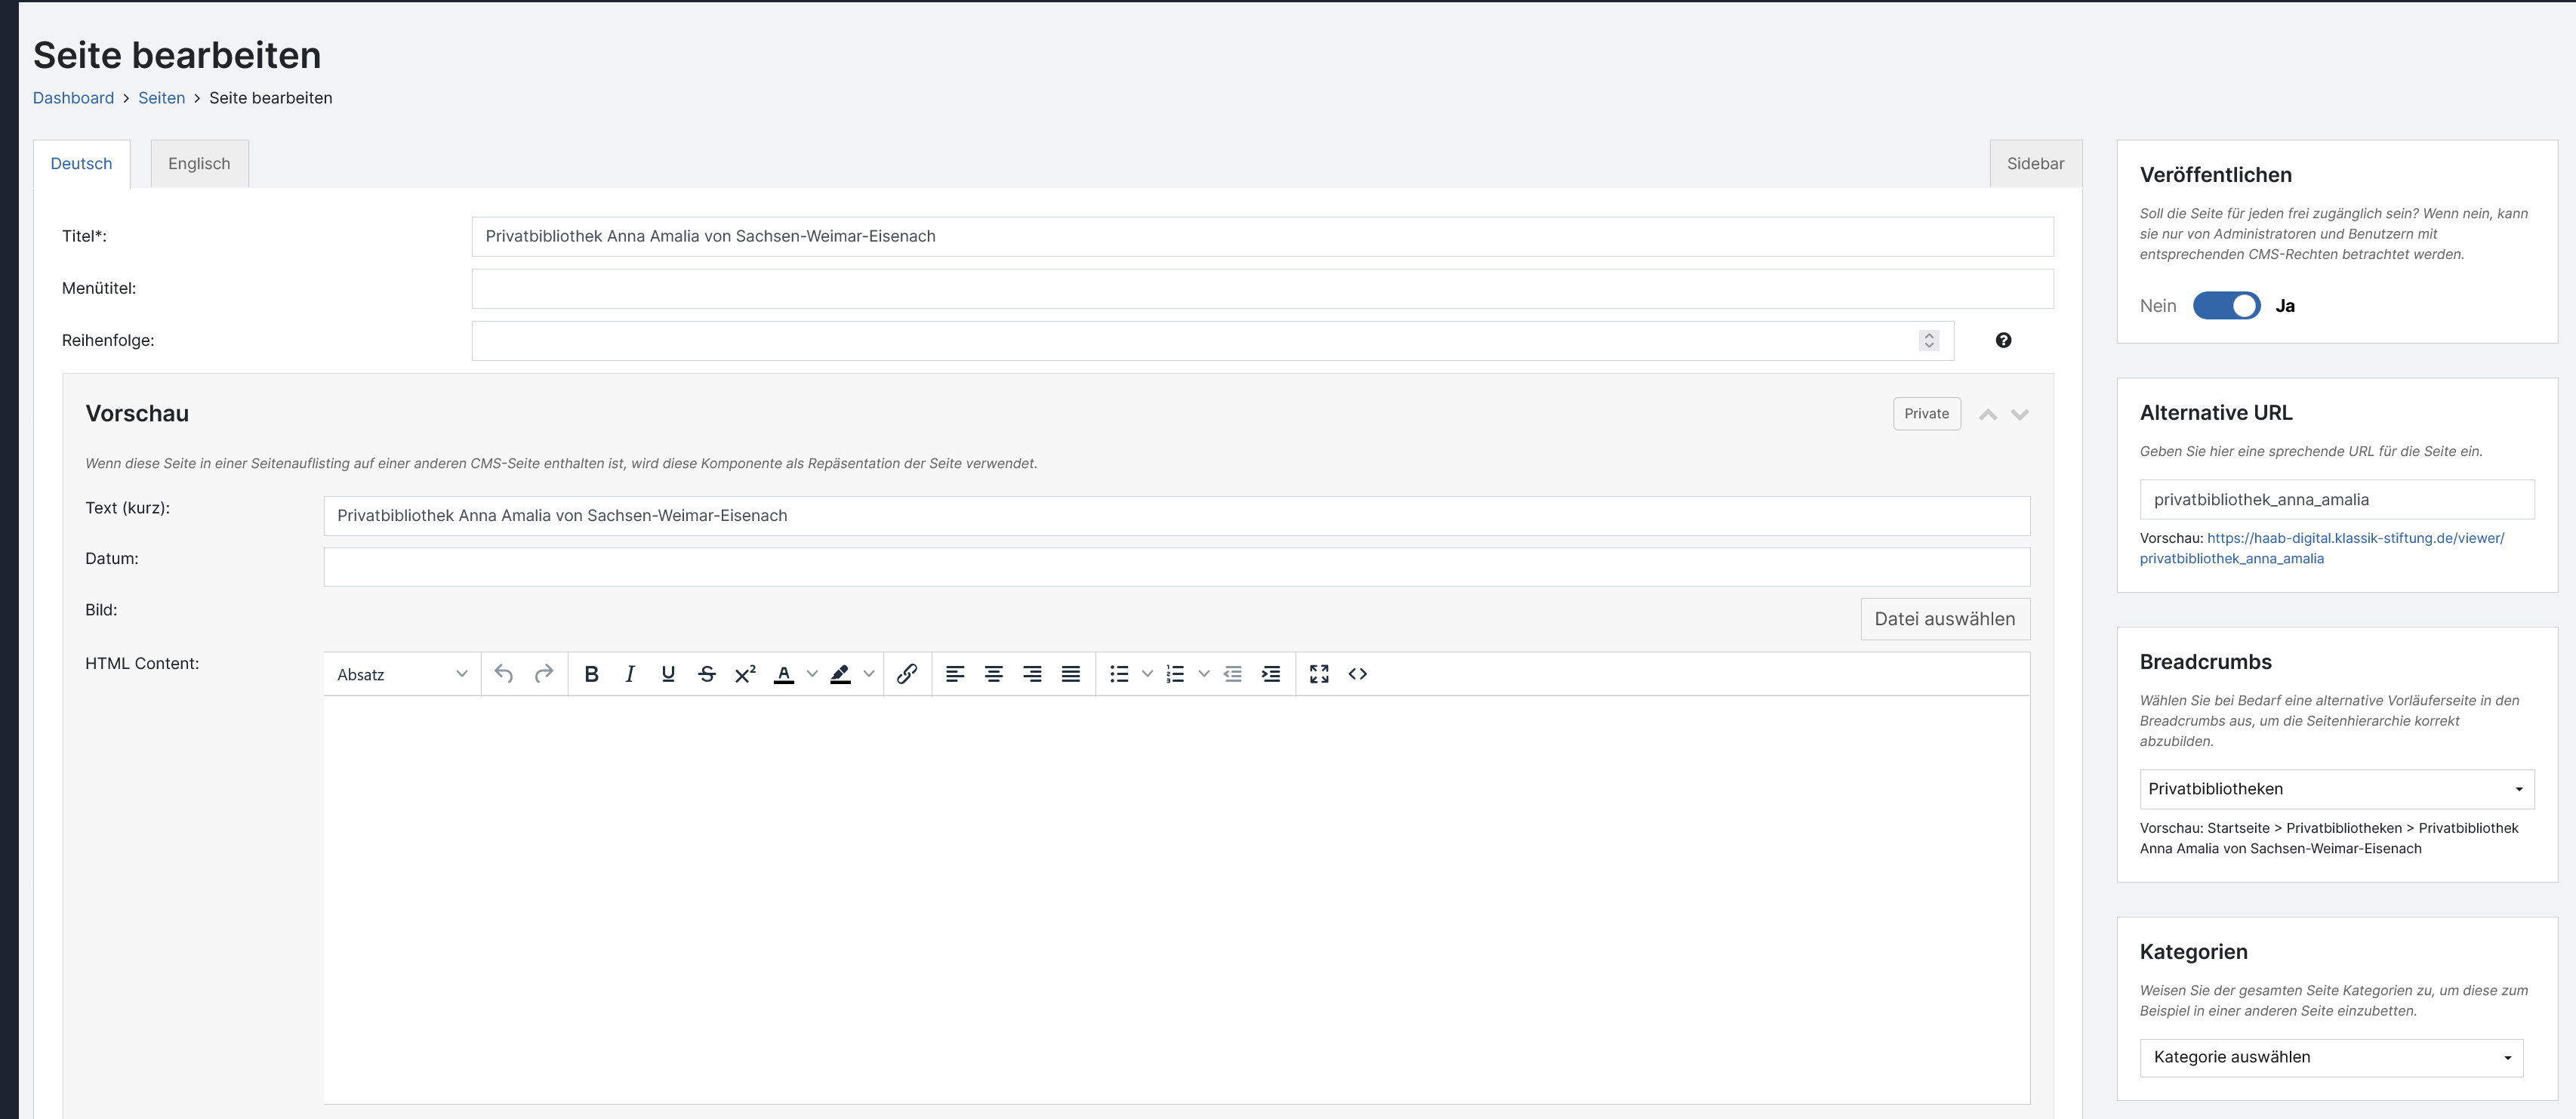Click the Datum input field
The image size is (2576, 1119).
pos(1176,567)
